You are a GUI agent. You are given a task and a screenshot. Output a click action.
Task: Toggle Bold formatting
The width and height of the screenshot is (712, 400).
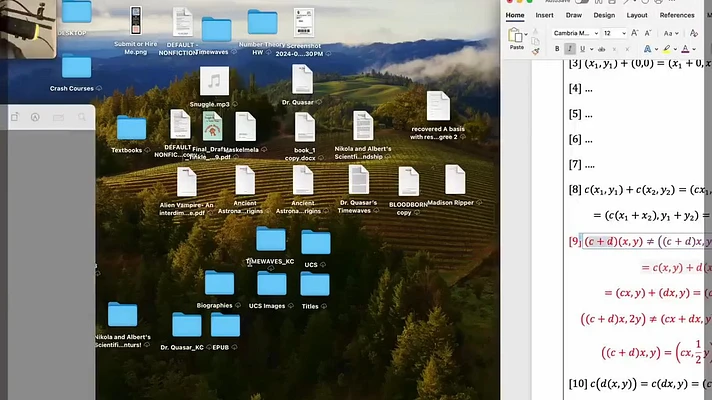click(x=557, y=49)
